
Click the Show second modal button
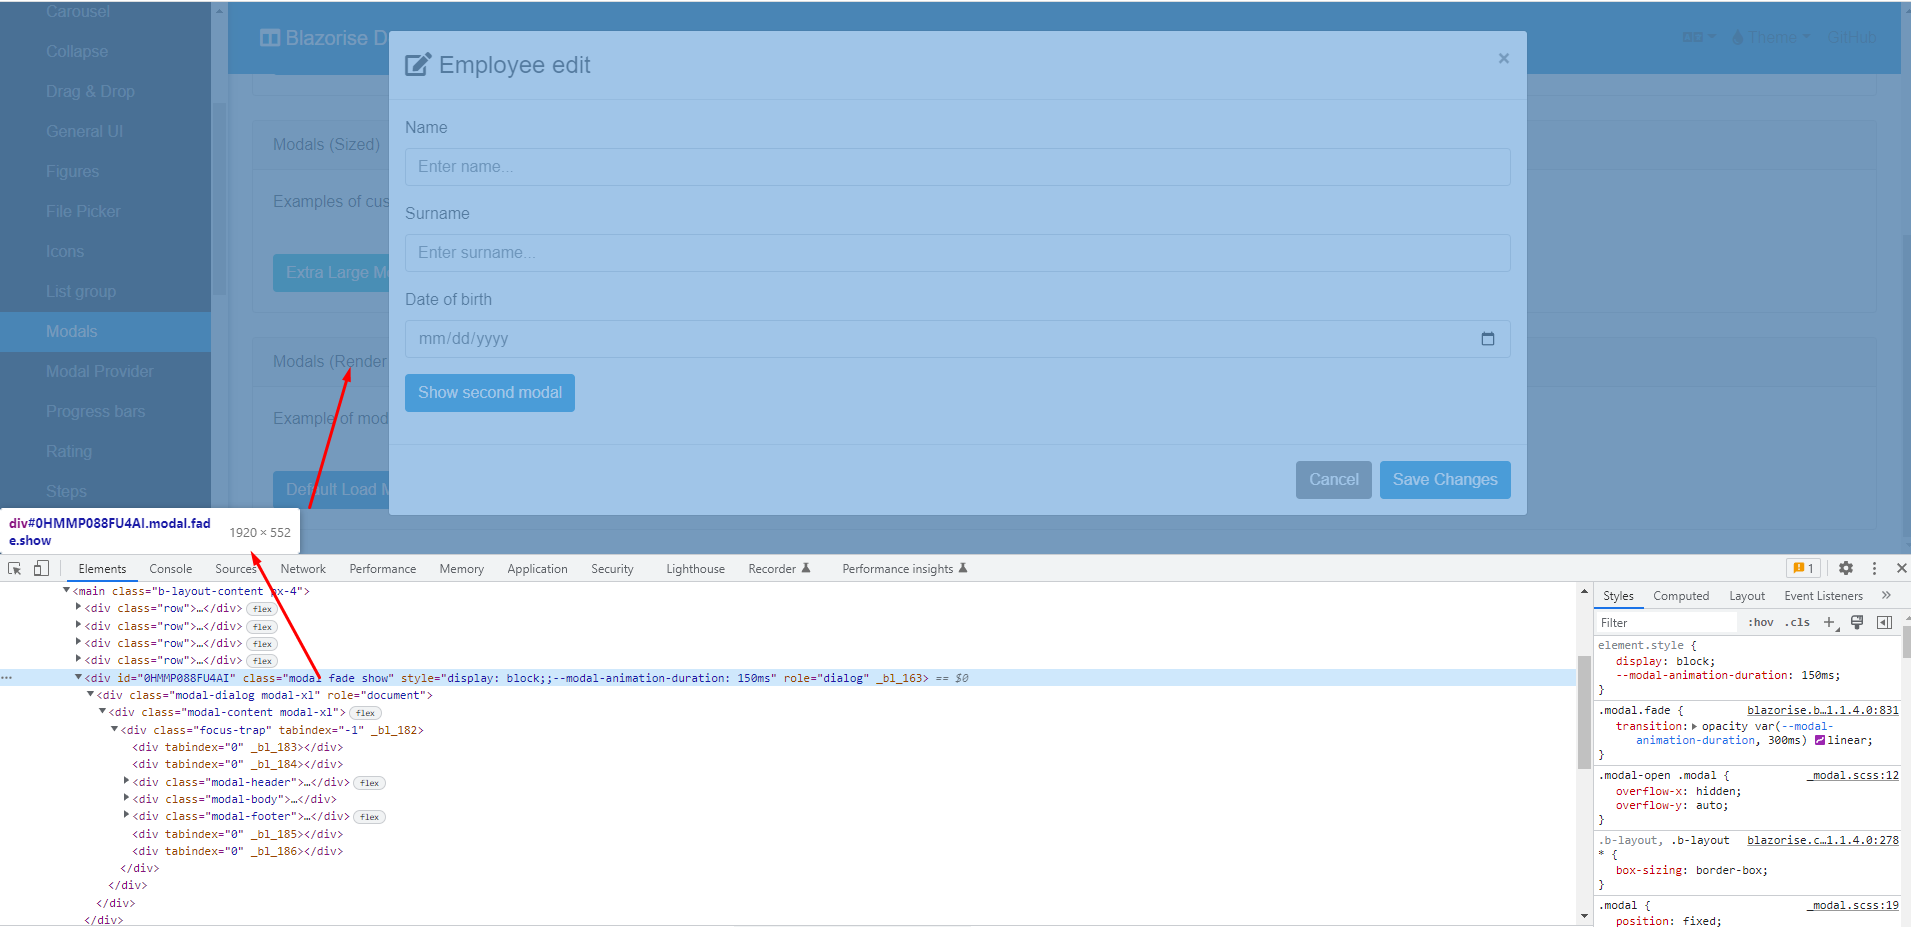click(489, 392)
